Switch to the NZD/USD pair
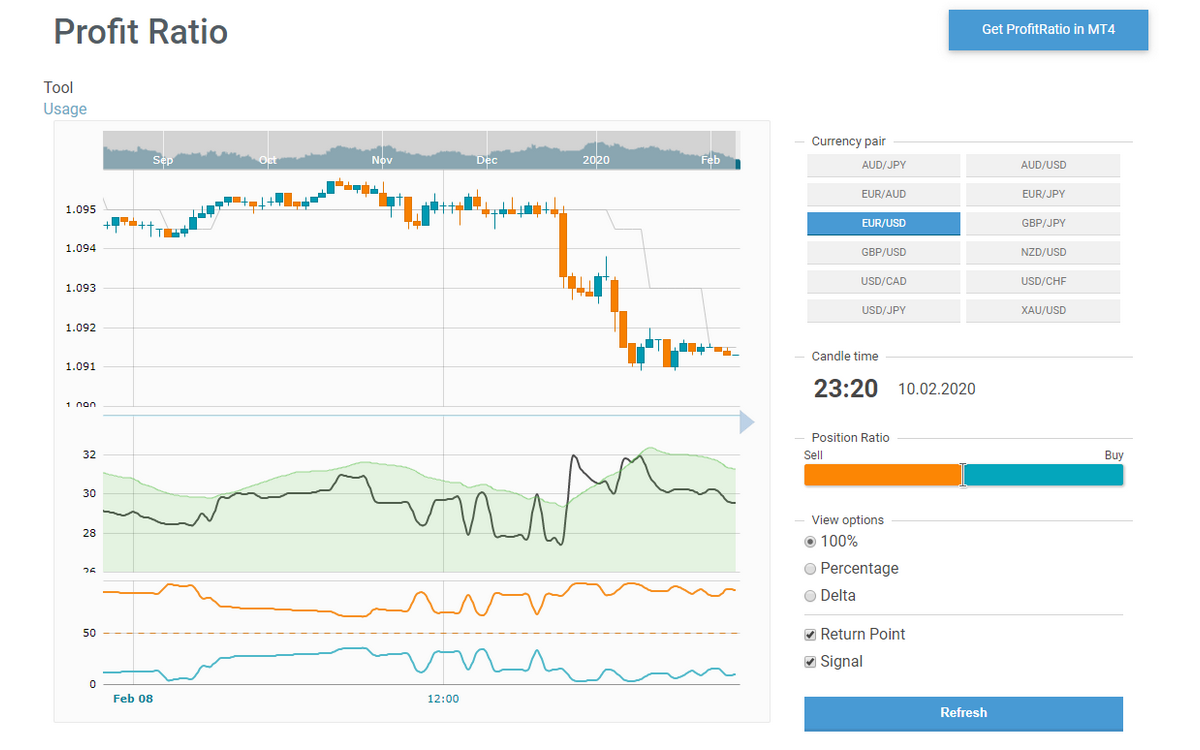 (x=1043, y=252)
